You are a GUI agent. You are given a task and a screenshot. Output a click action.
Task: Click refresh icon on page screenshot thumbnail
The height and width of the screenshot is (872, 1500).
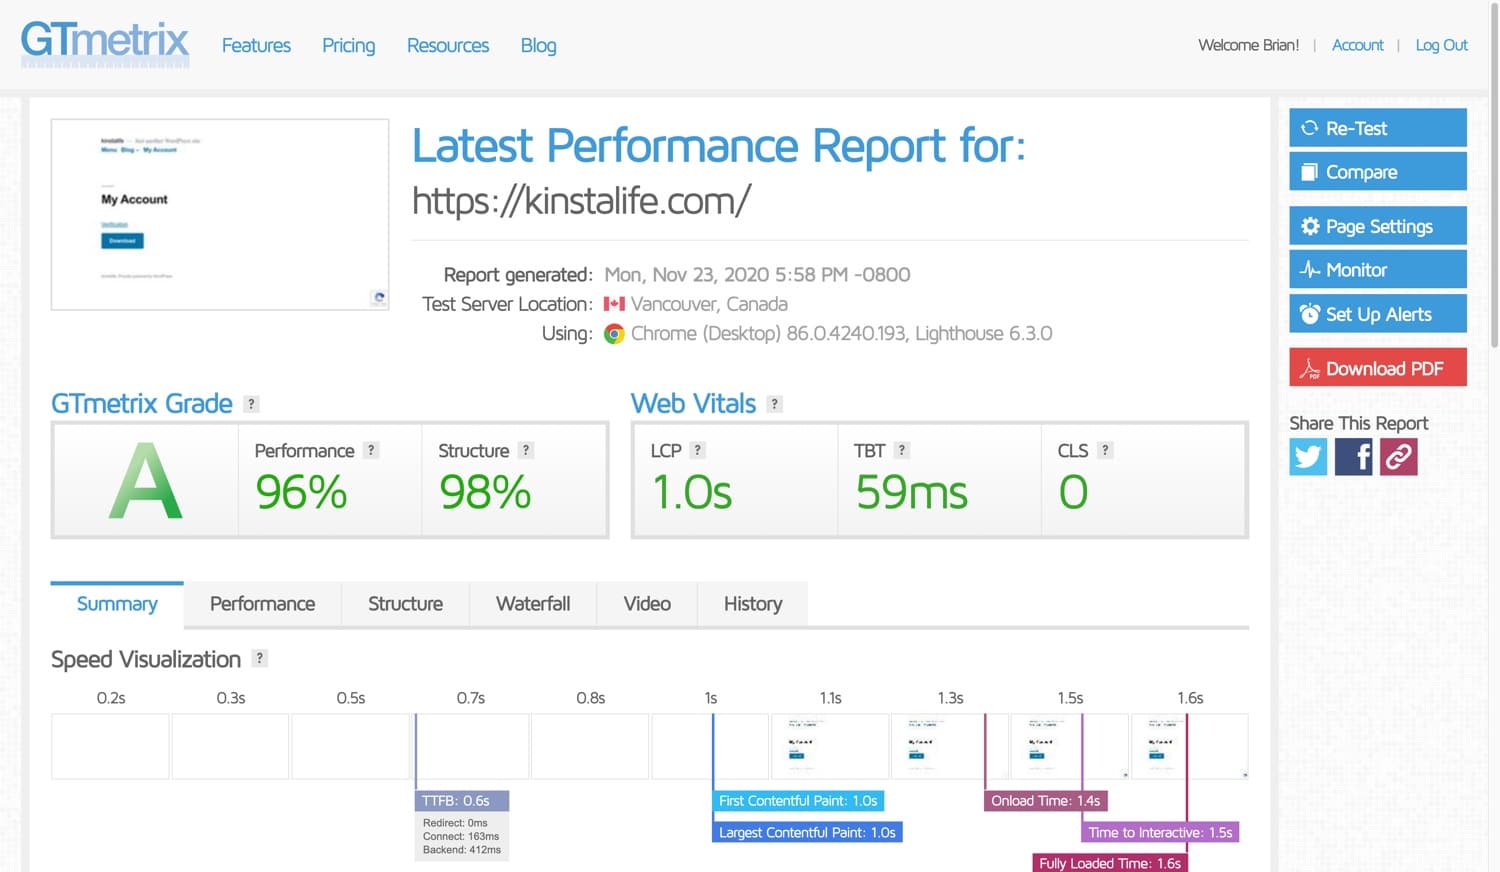click(x=378, y=297)
